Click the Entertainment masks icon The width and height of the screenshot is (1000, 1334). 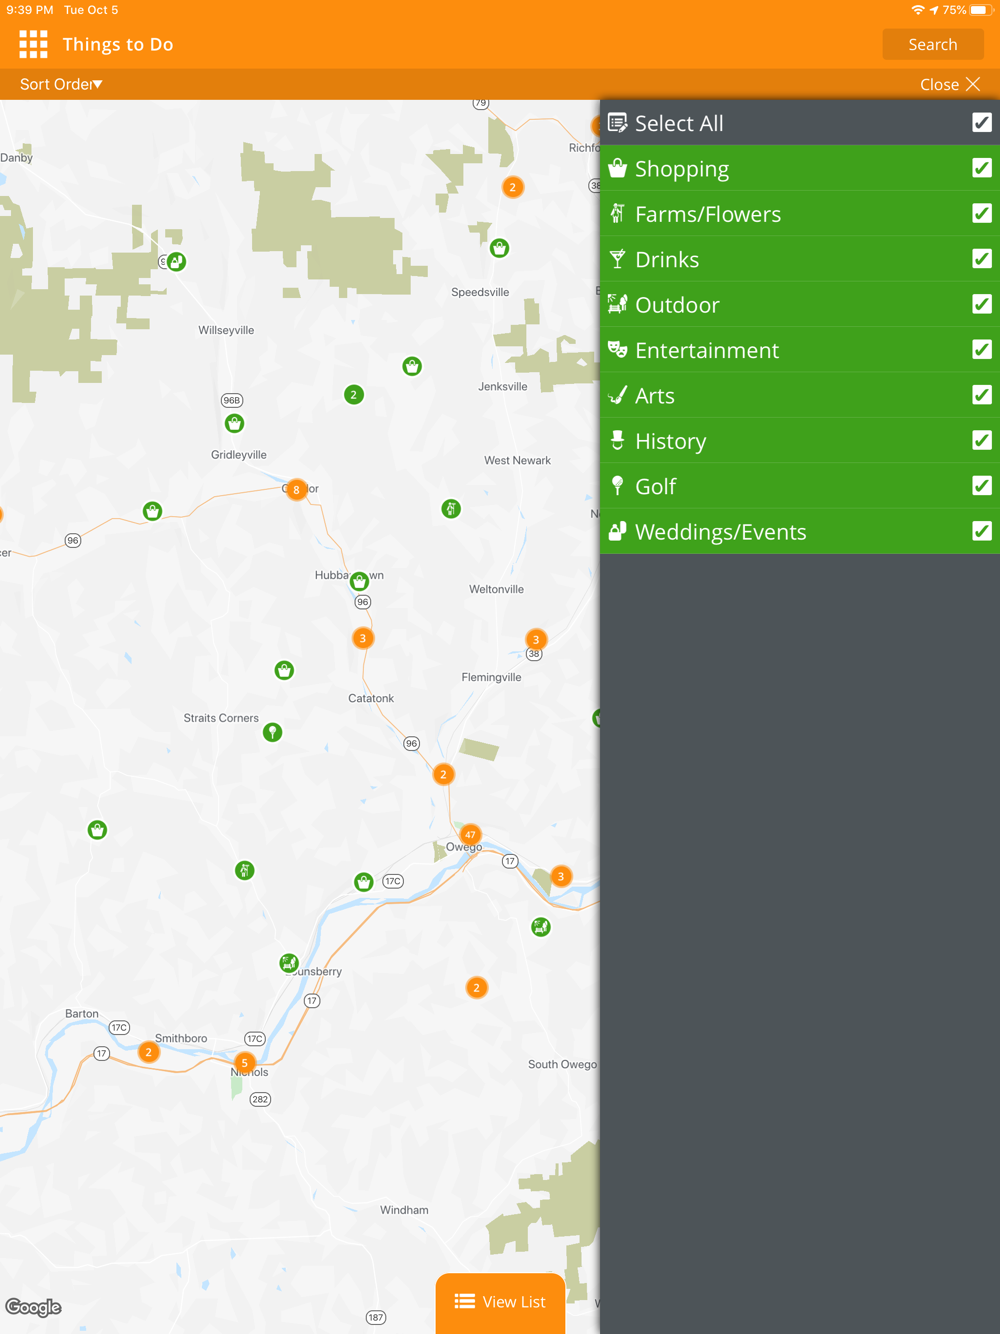[x=617, y=349]
